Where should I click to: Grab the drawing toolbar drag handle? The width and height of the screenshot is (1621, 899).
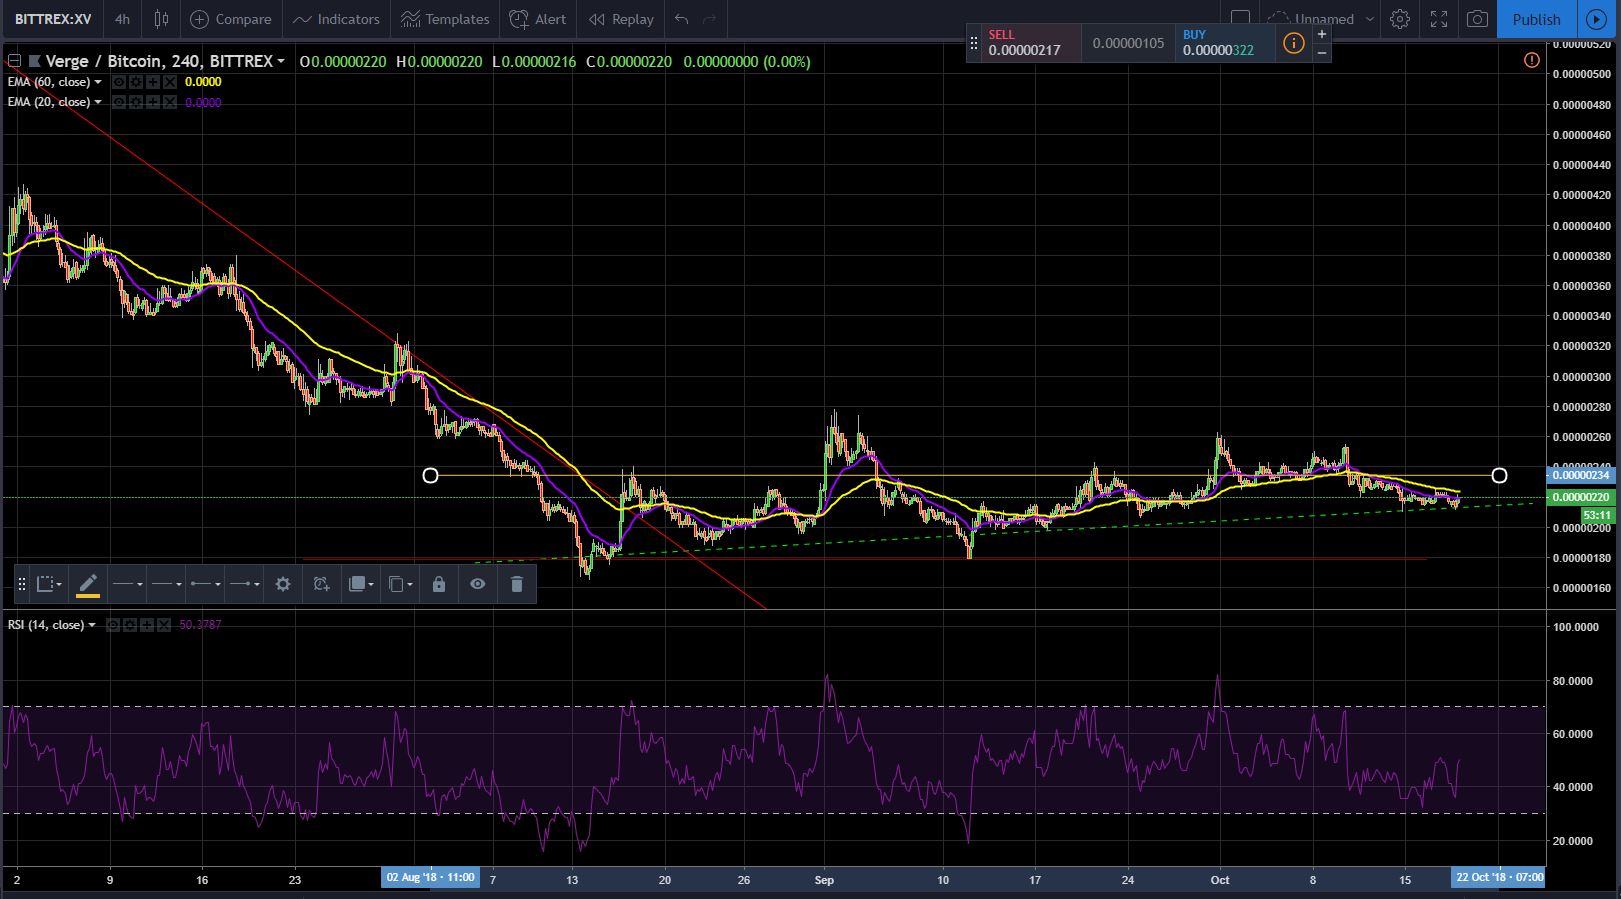pyautogui.click(x=22, y=584)
